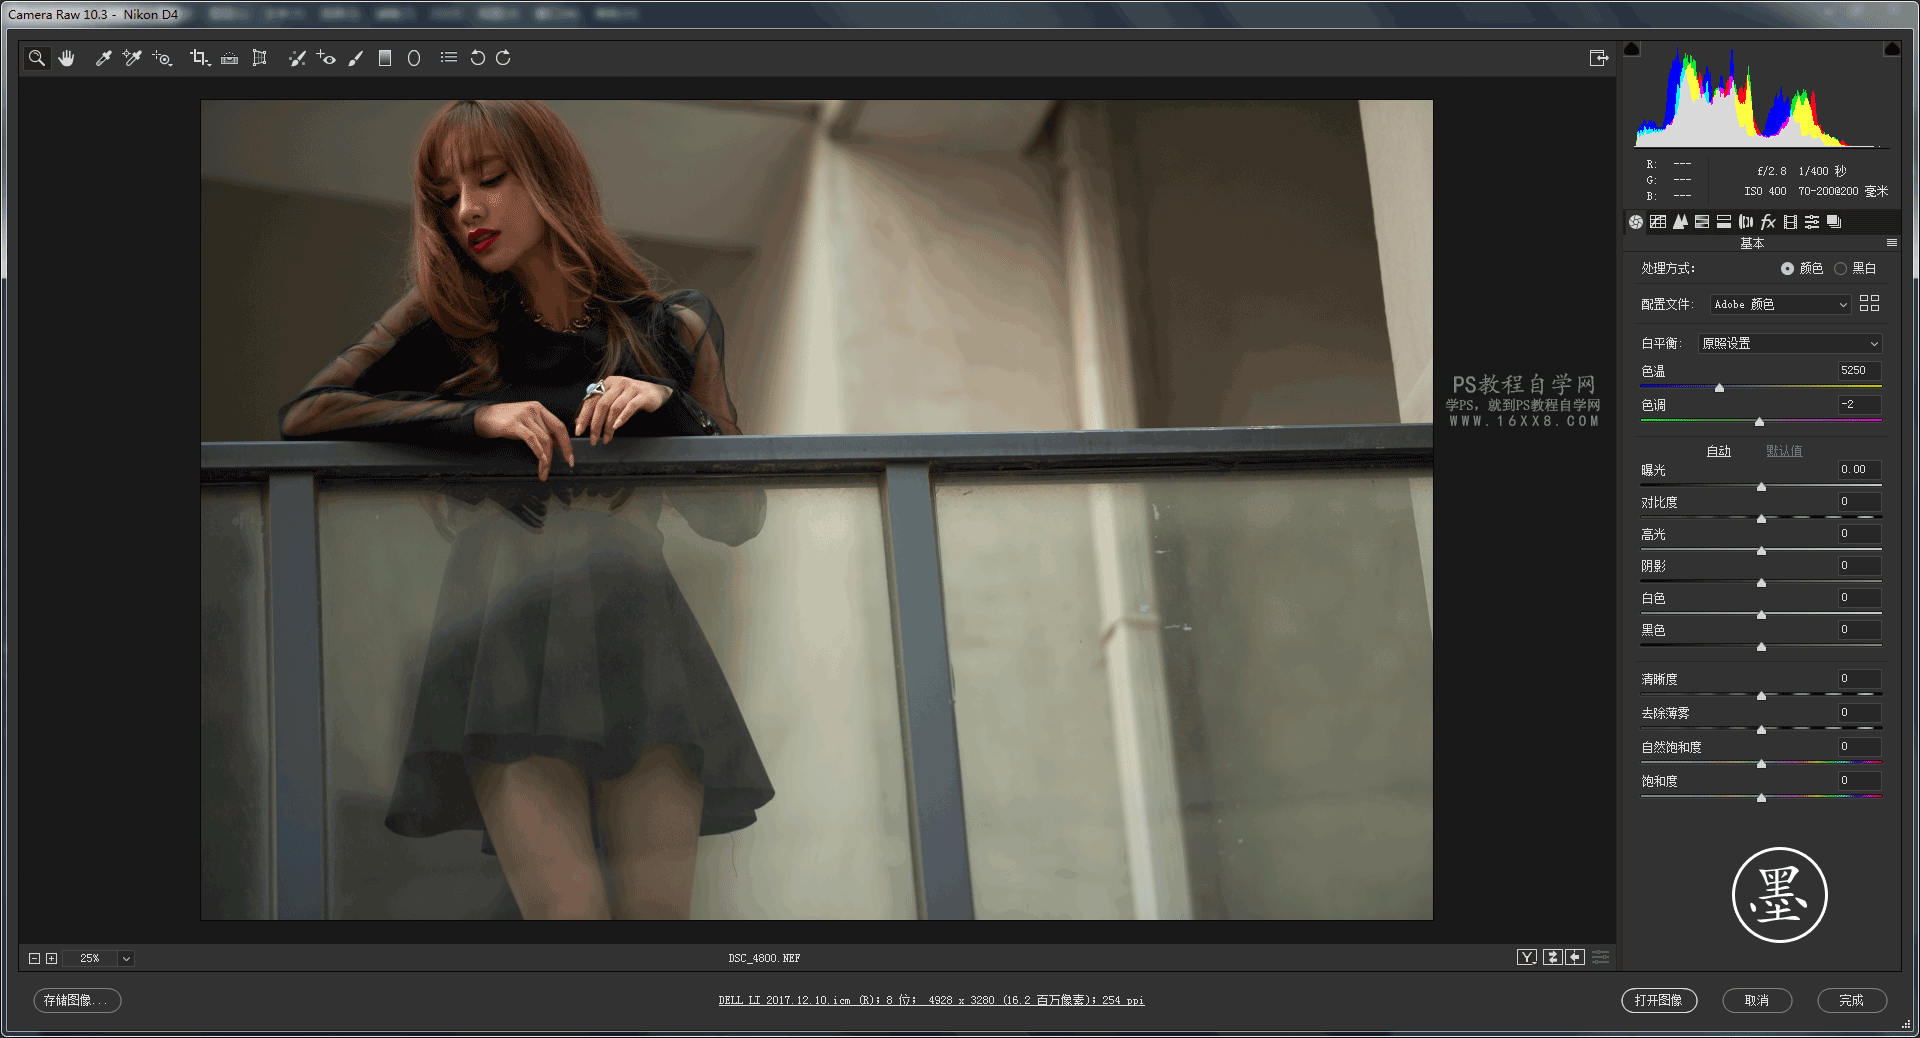This screenshot has width=1920, height=1038.
Task: Select the Graduated Filter tool
Action: click(385, 58)
